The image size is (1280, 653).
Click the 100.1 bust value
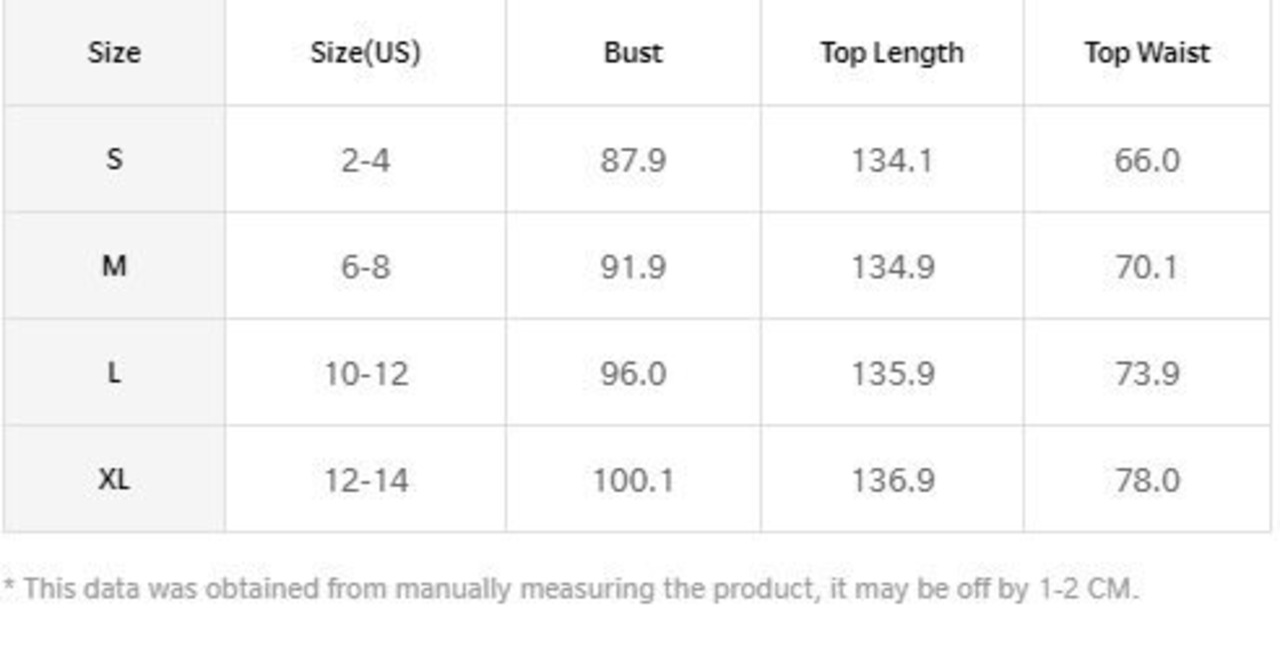(633, 481)
